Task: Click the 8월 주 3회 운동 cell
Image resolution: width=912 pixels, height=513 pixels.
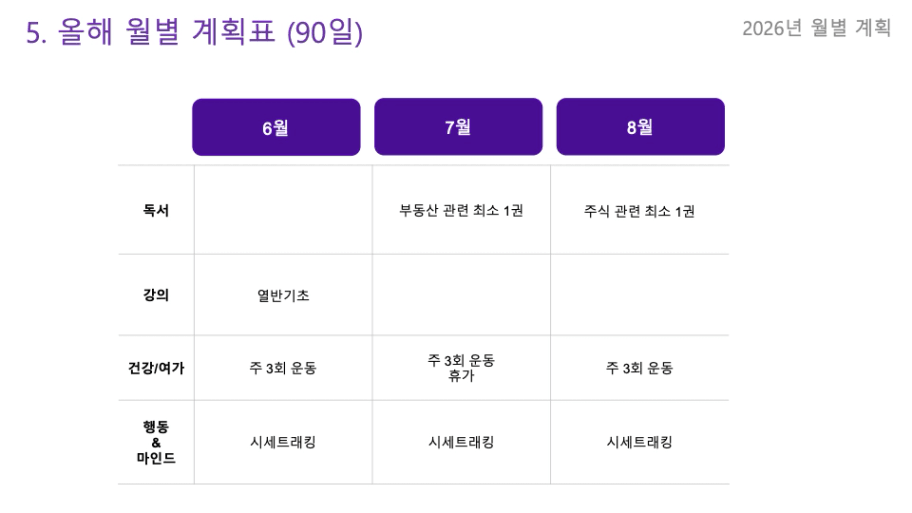Action: 639,368
